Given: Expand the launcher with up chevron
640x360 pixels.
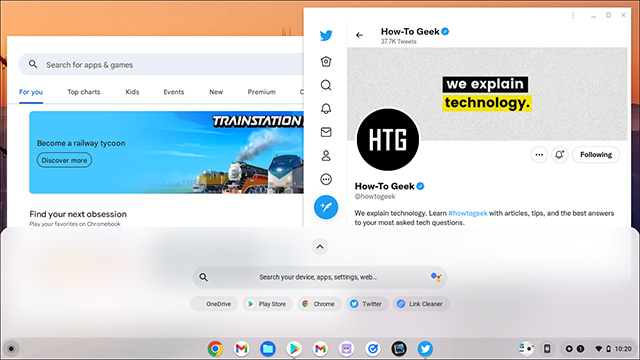Looking at the screenshot, I should pos(320,247).
